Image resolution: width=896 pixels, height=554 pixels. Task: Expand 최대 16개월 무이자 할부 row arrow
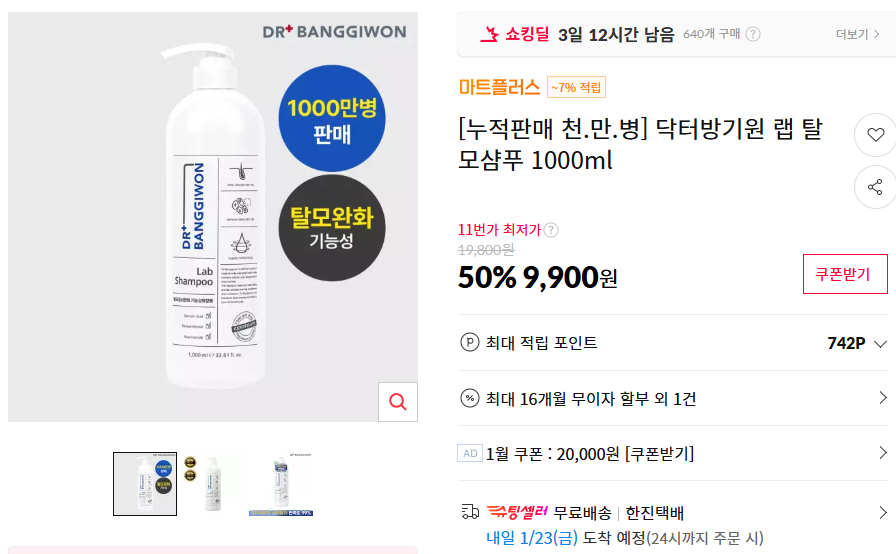883,398
